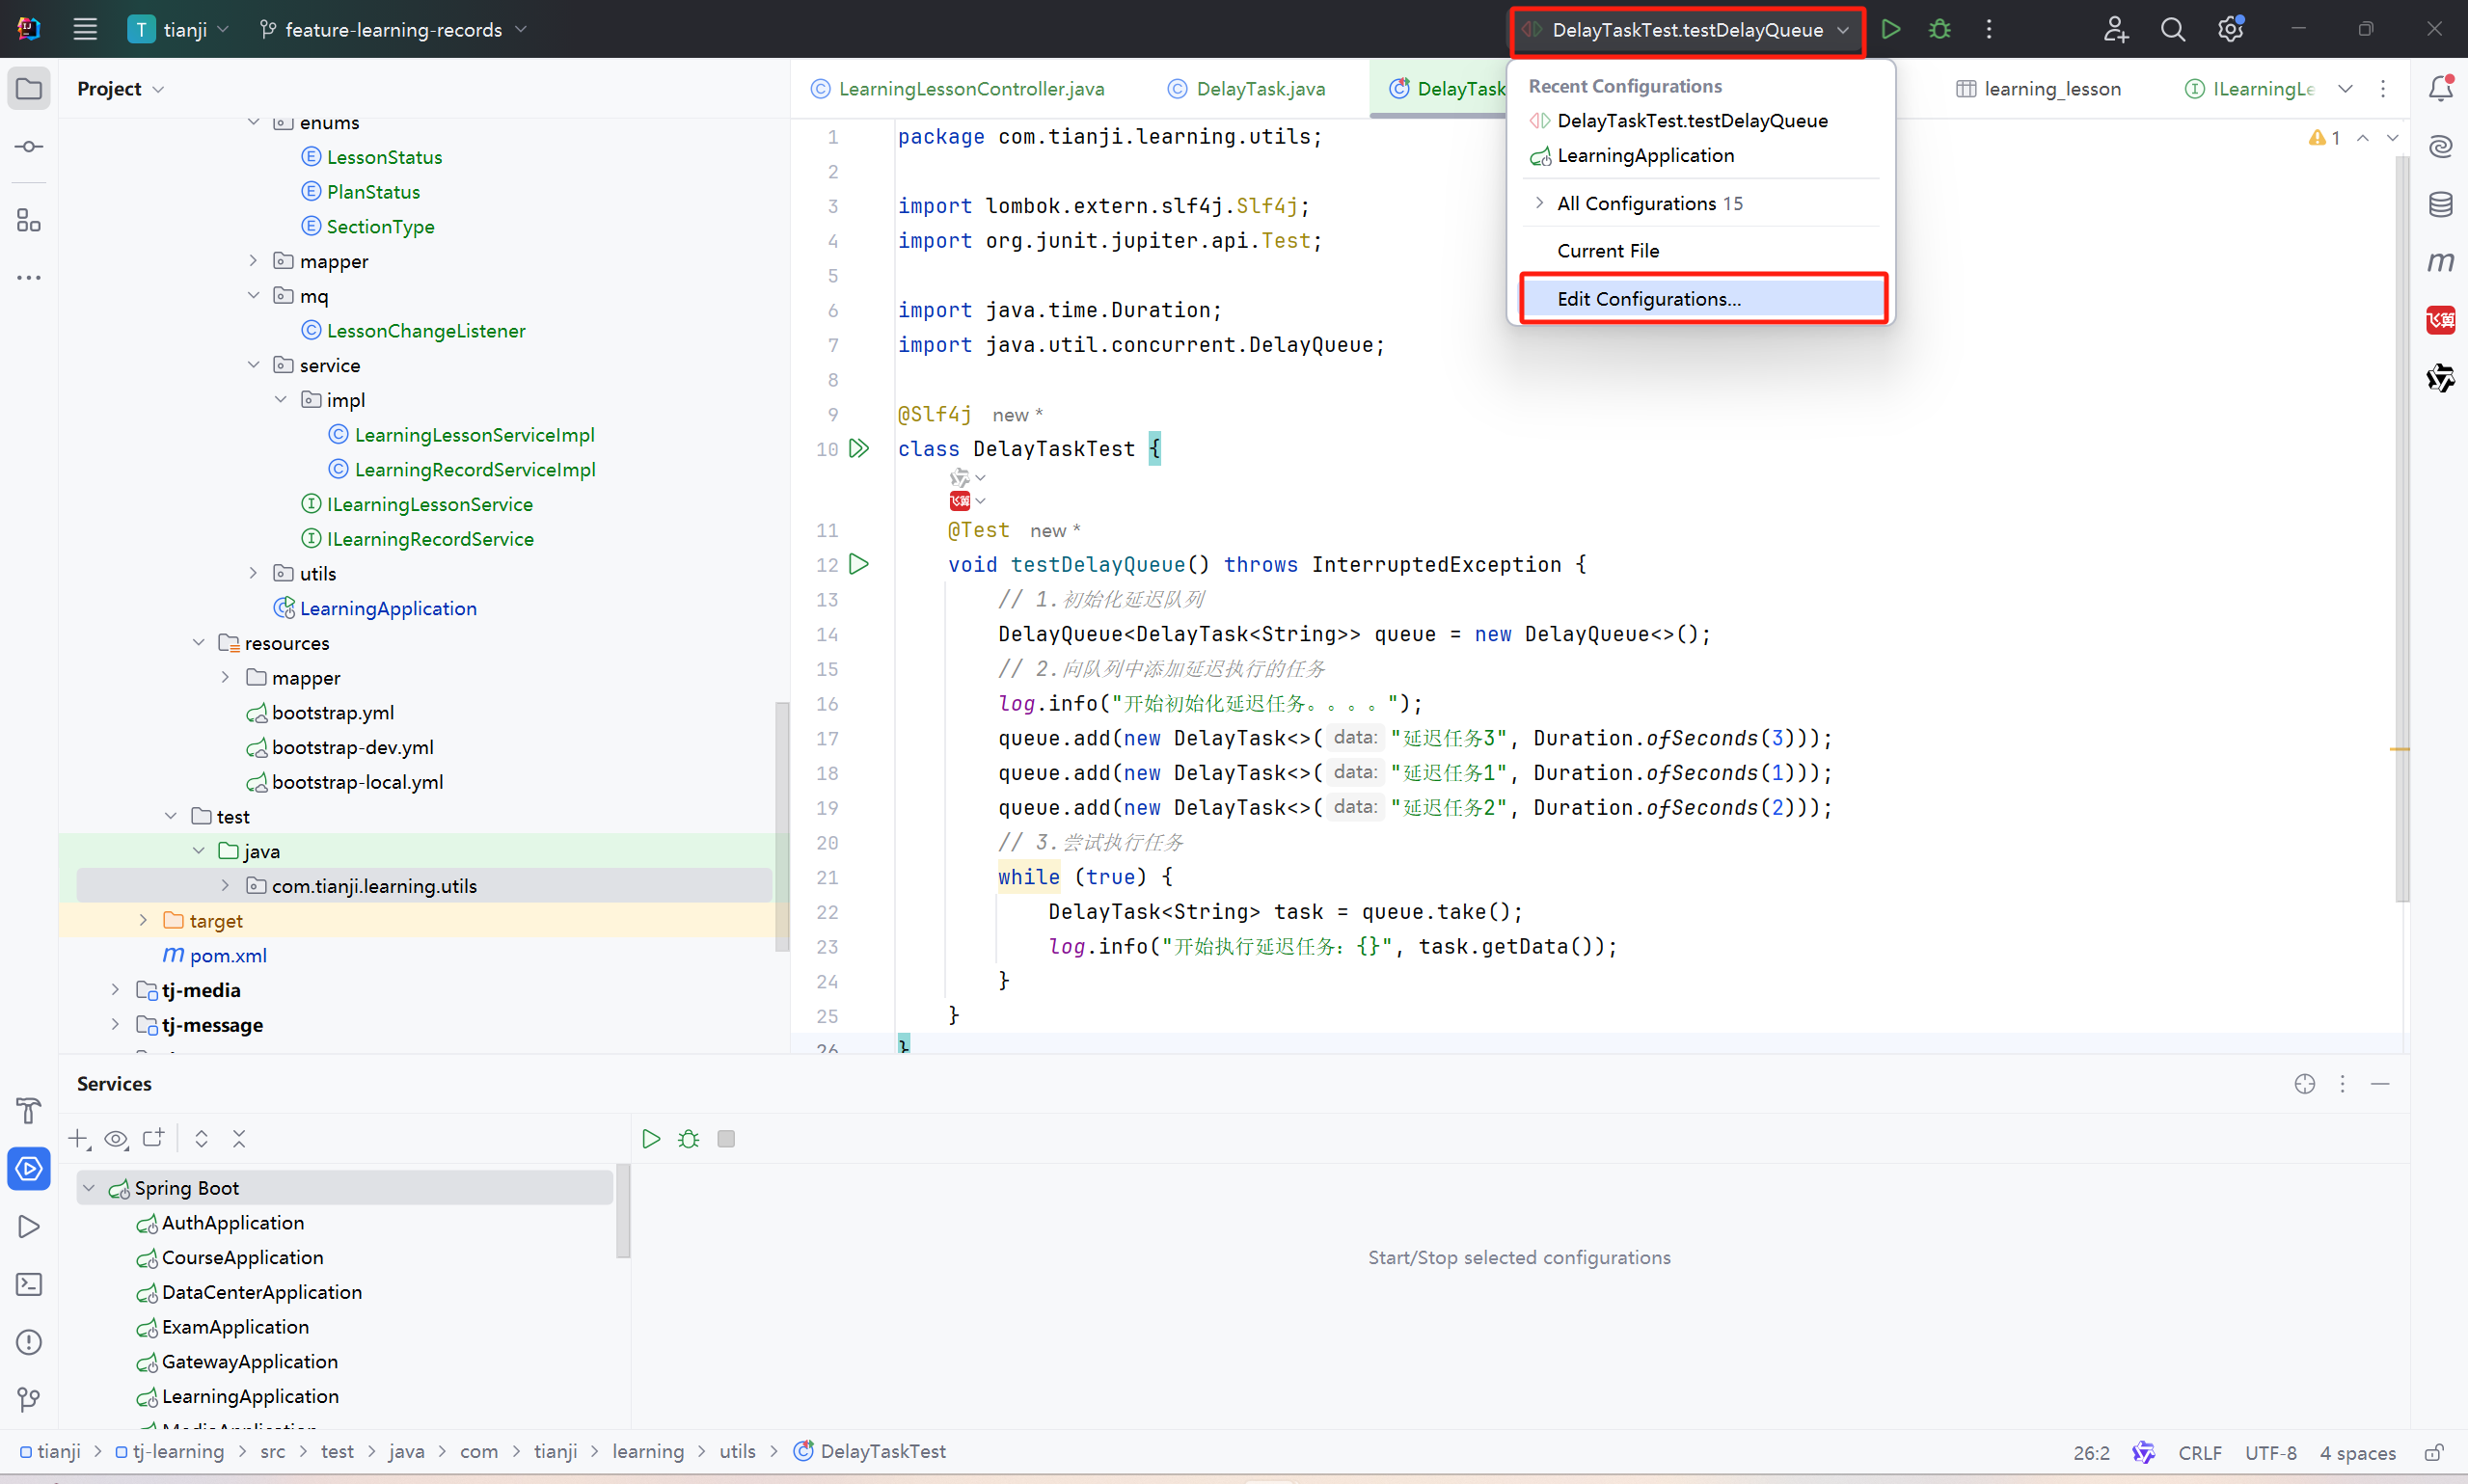Click the CRLF line separator in status bar

tap(2199, 1452)
